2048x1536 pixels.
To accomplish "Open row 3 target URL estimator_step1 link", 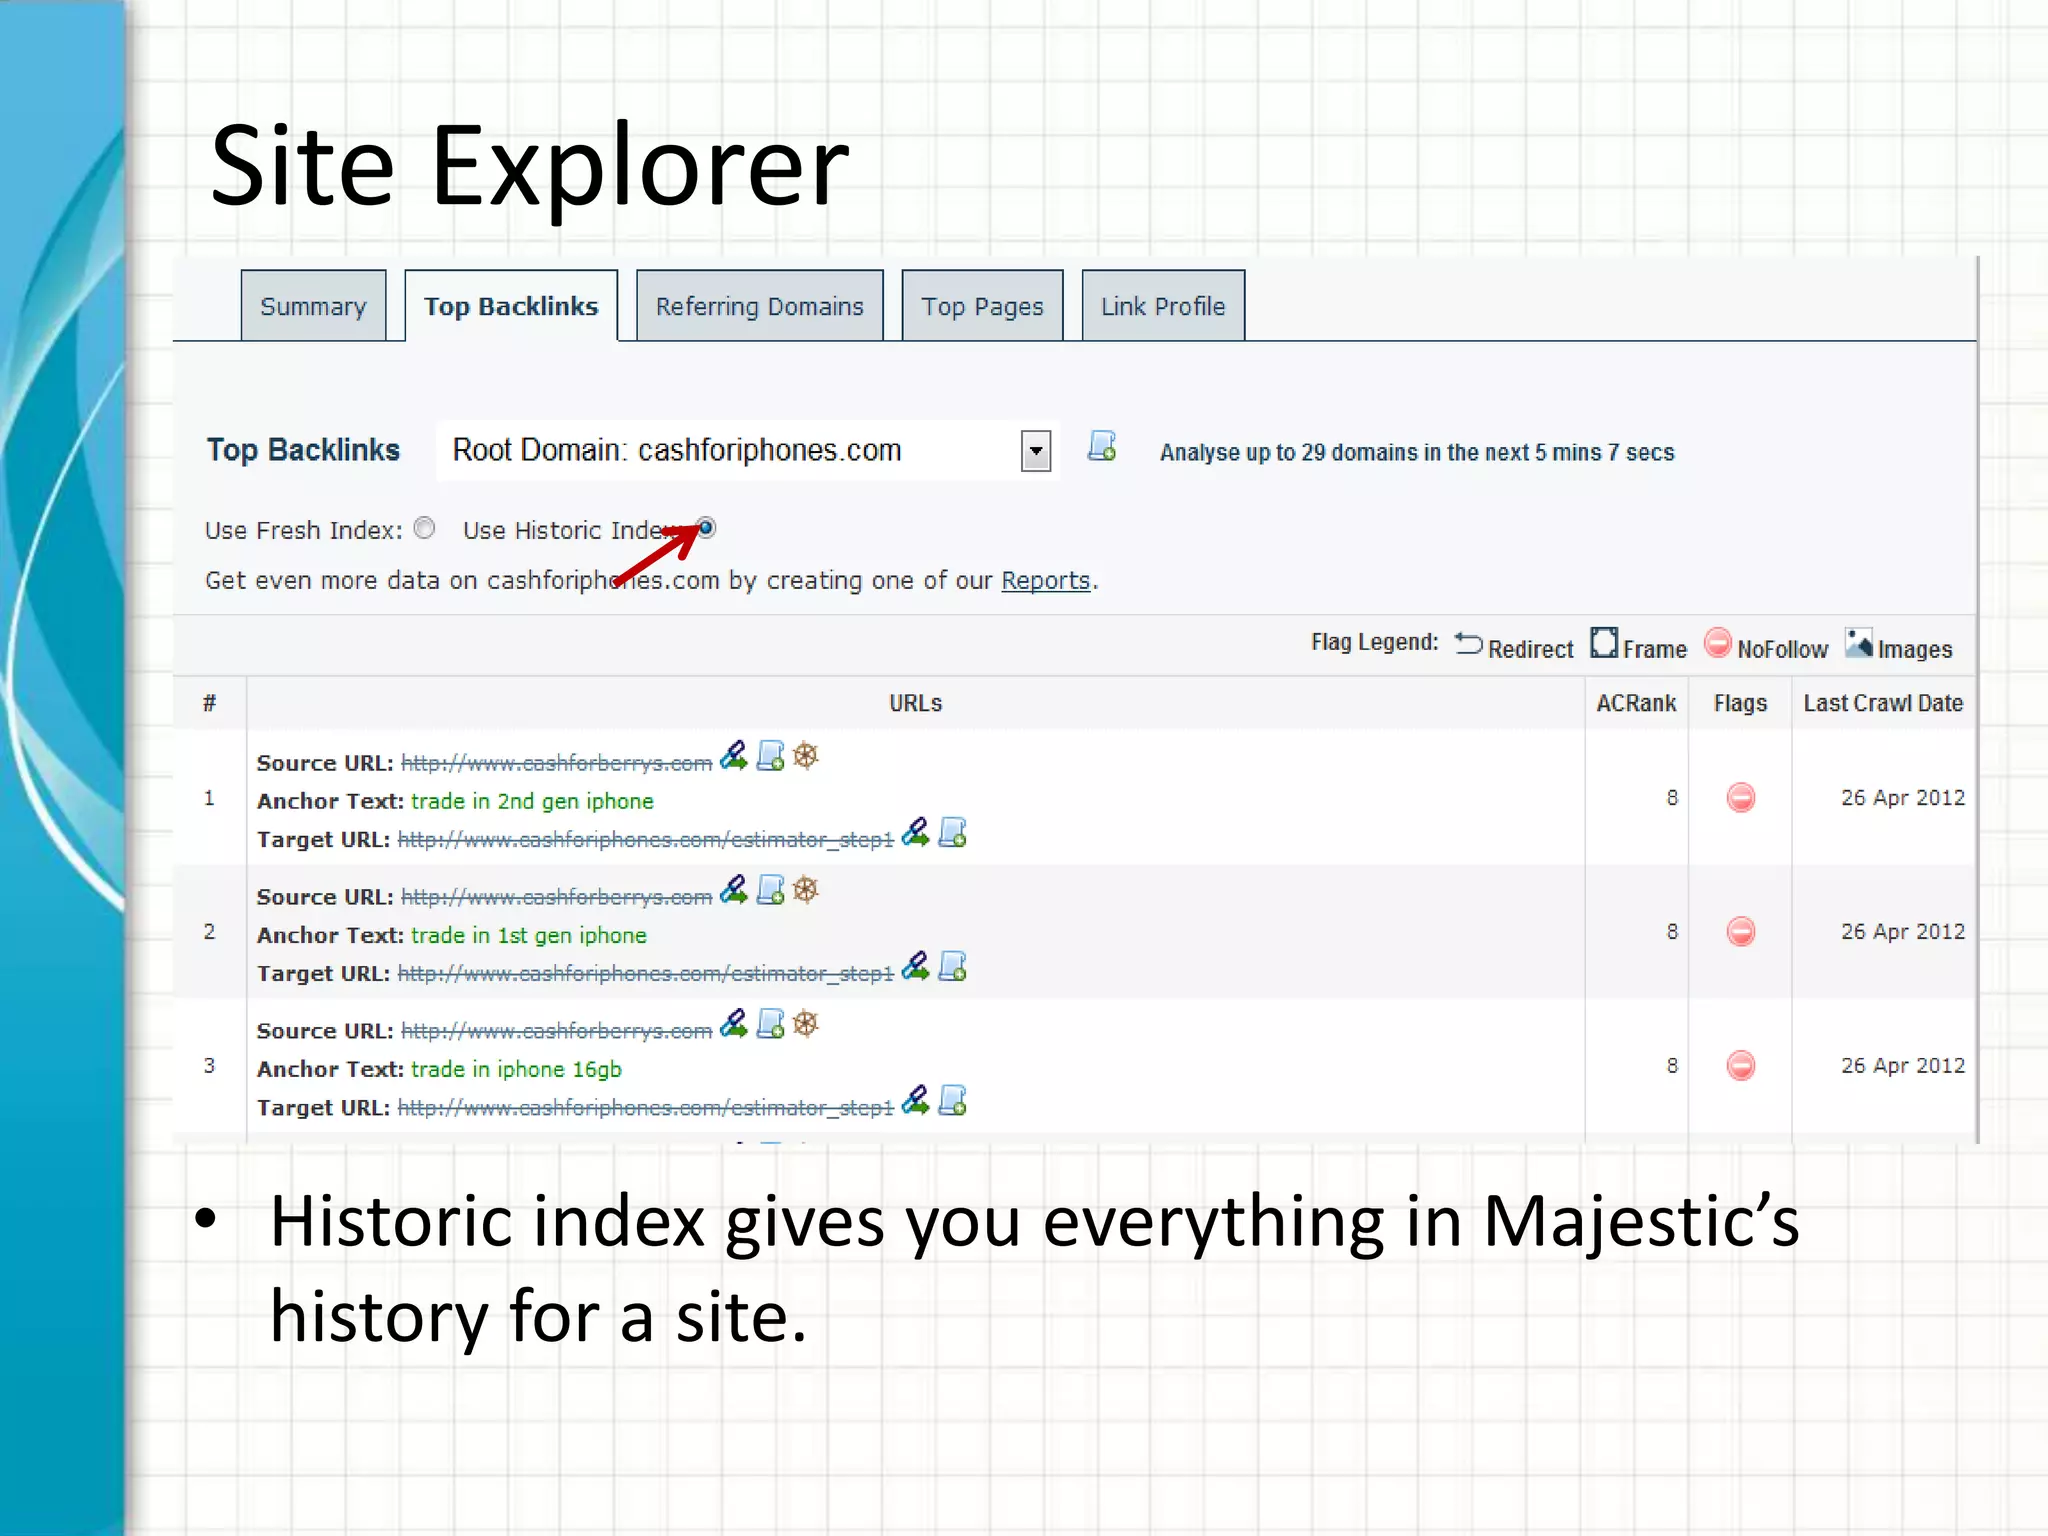I will point(645,1107).
